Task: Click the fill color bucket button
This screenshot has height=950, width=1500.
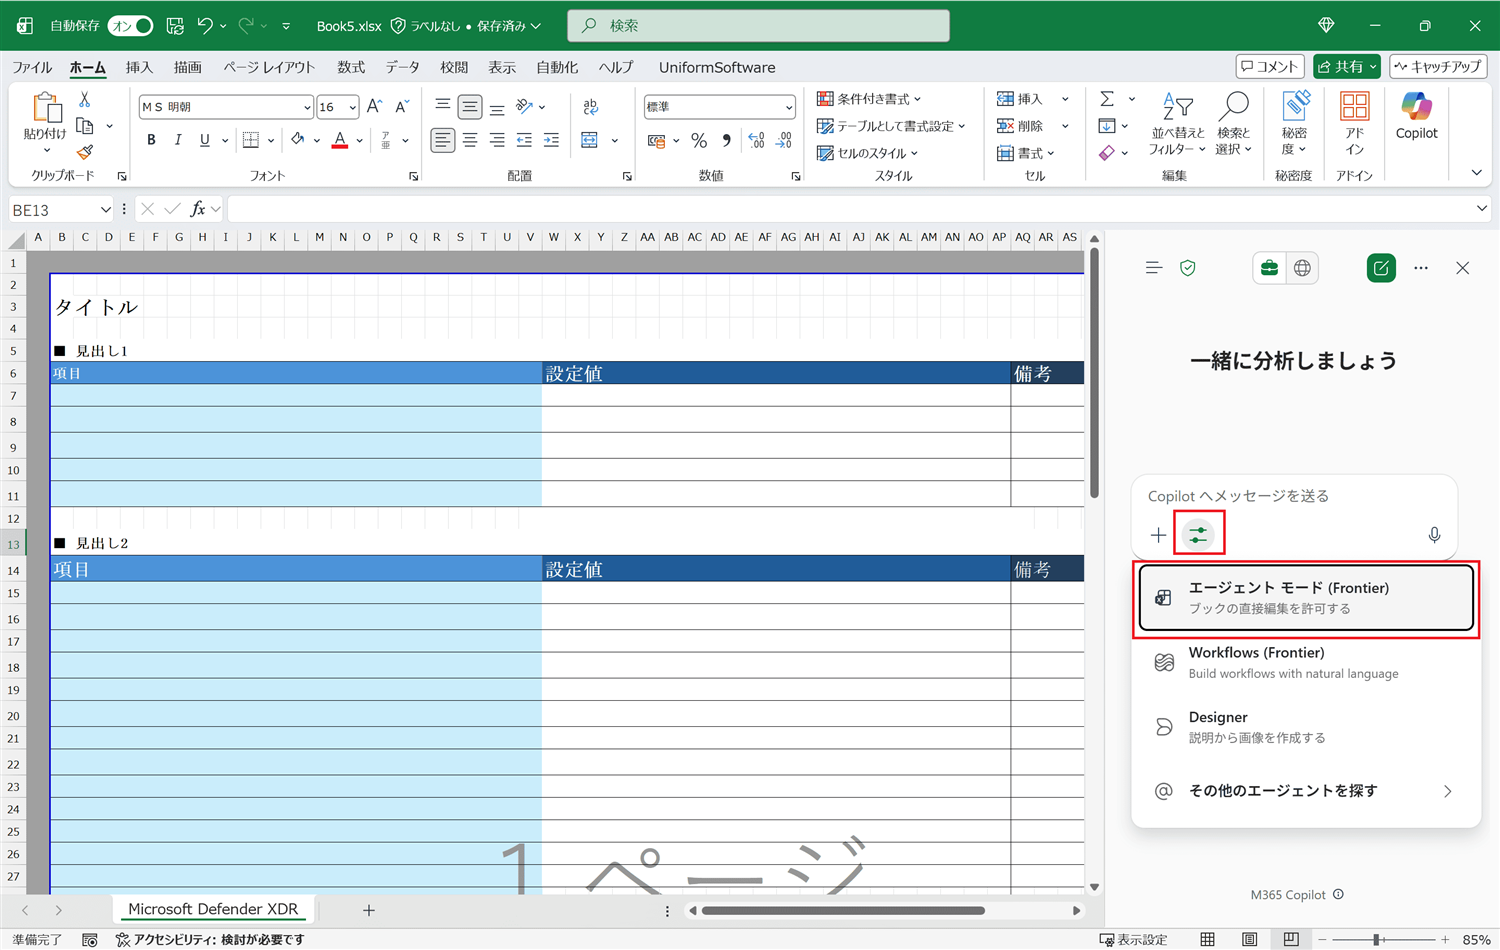Action: (x=297, y=141)
